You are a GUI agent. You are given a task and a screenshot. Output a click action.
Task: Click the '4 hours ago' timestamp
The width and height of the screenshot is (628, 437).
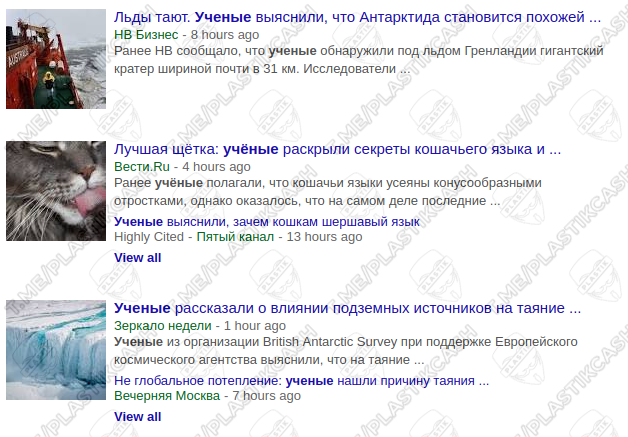[x=217, y=167]
